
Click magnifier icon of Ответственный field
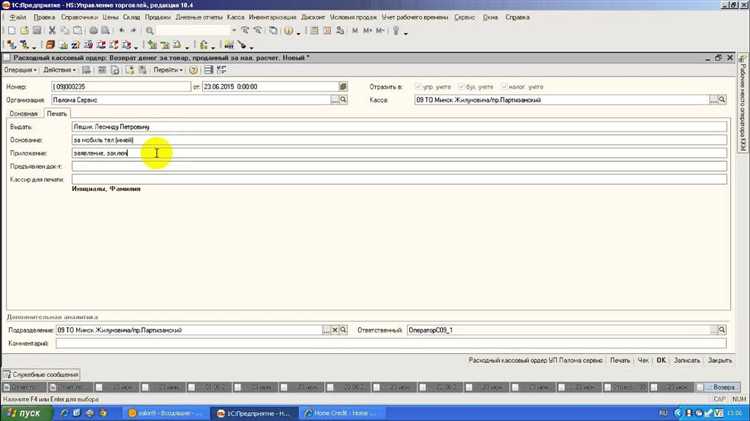pos(722,330)
